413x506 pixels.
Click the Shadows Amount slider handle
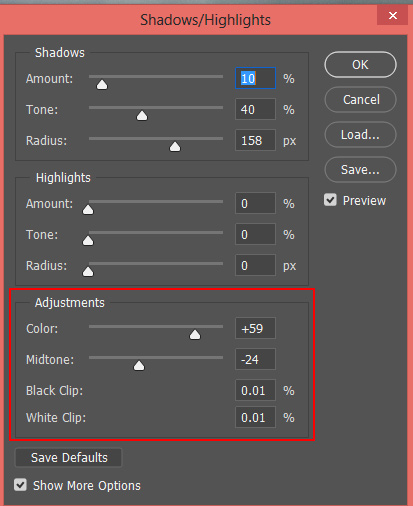point(102,85)
